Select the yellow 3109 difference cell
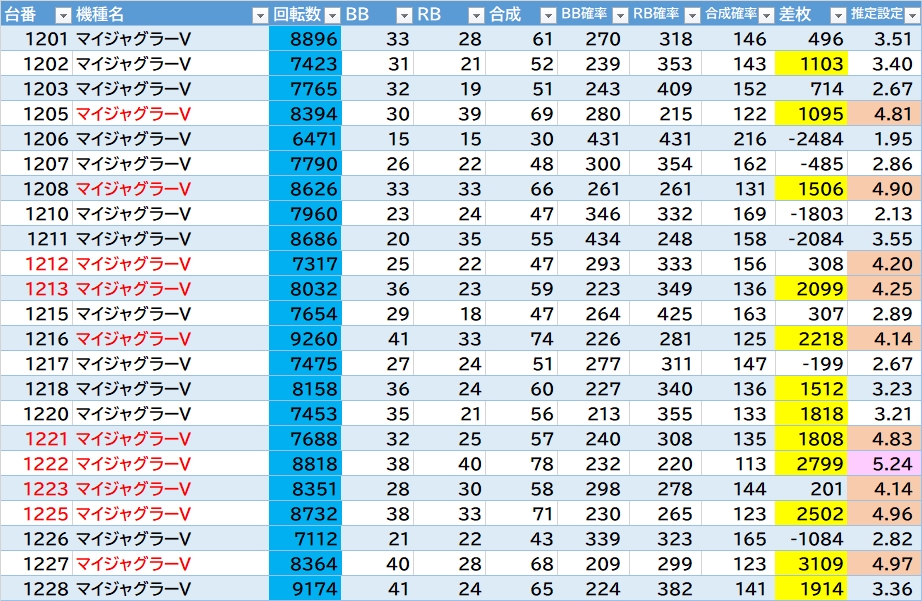This screenshot has width=922, height=601. click(x=812, y=564)
